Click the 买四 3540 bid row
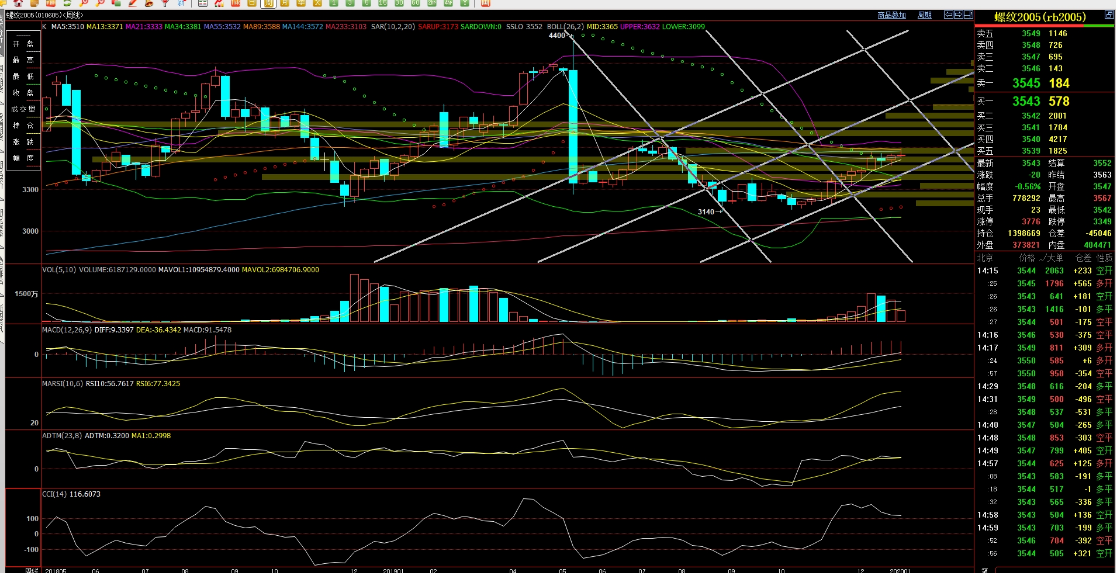1116x573 pixels. [1045, 140]
